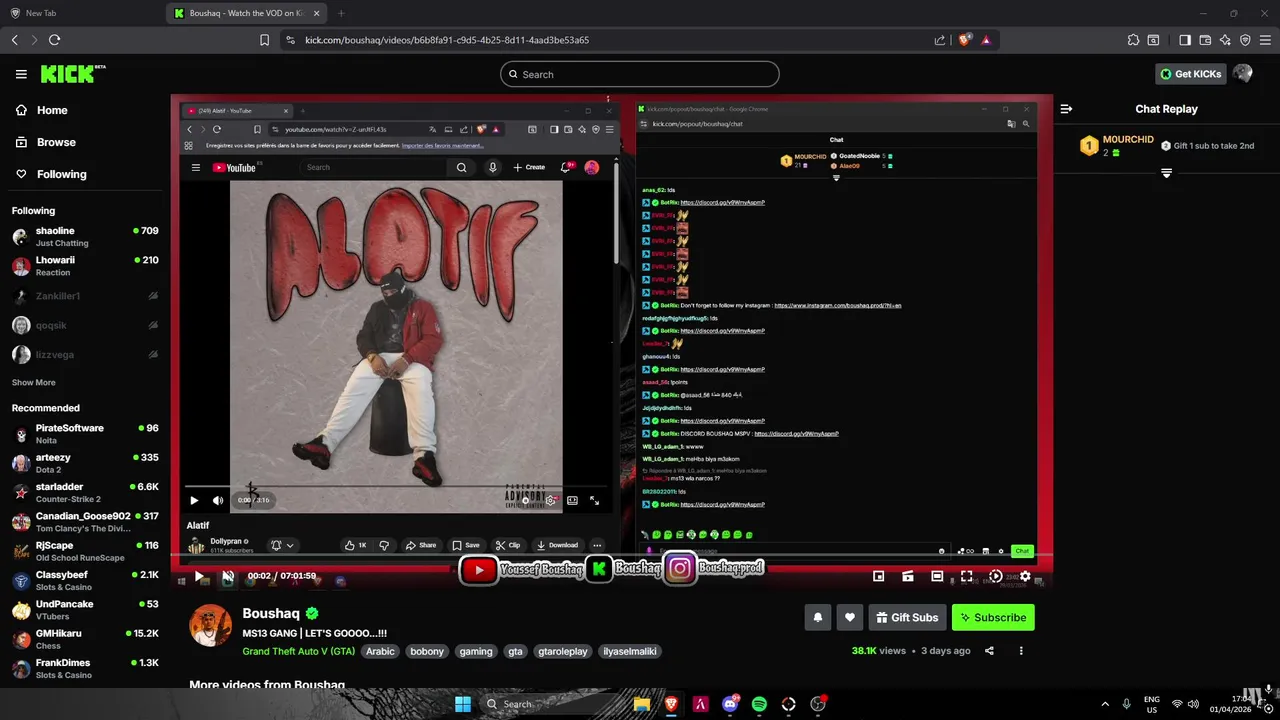This screenshot has width=1280, height=720.
Task: Share the page from the address bar
Action: (x=940, y=40)
